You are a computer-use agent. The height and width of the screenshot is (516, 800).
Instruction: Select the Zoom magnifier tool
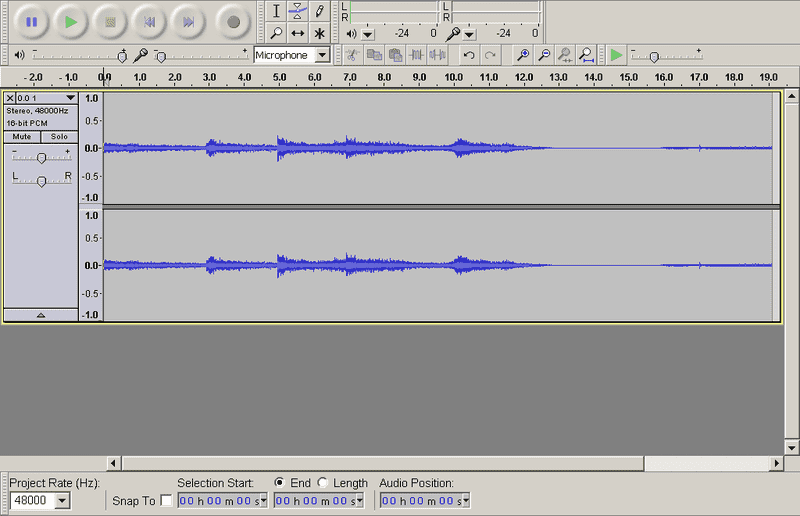276,34
